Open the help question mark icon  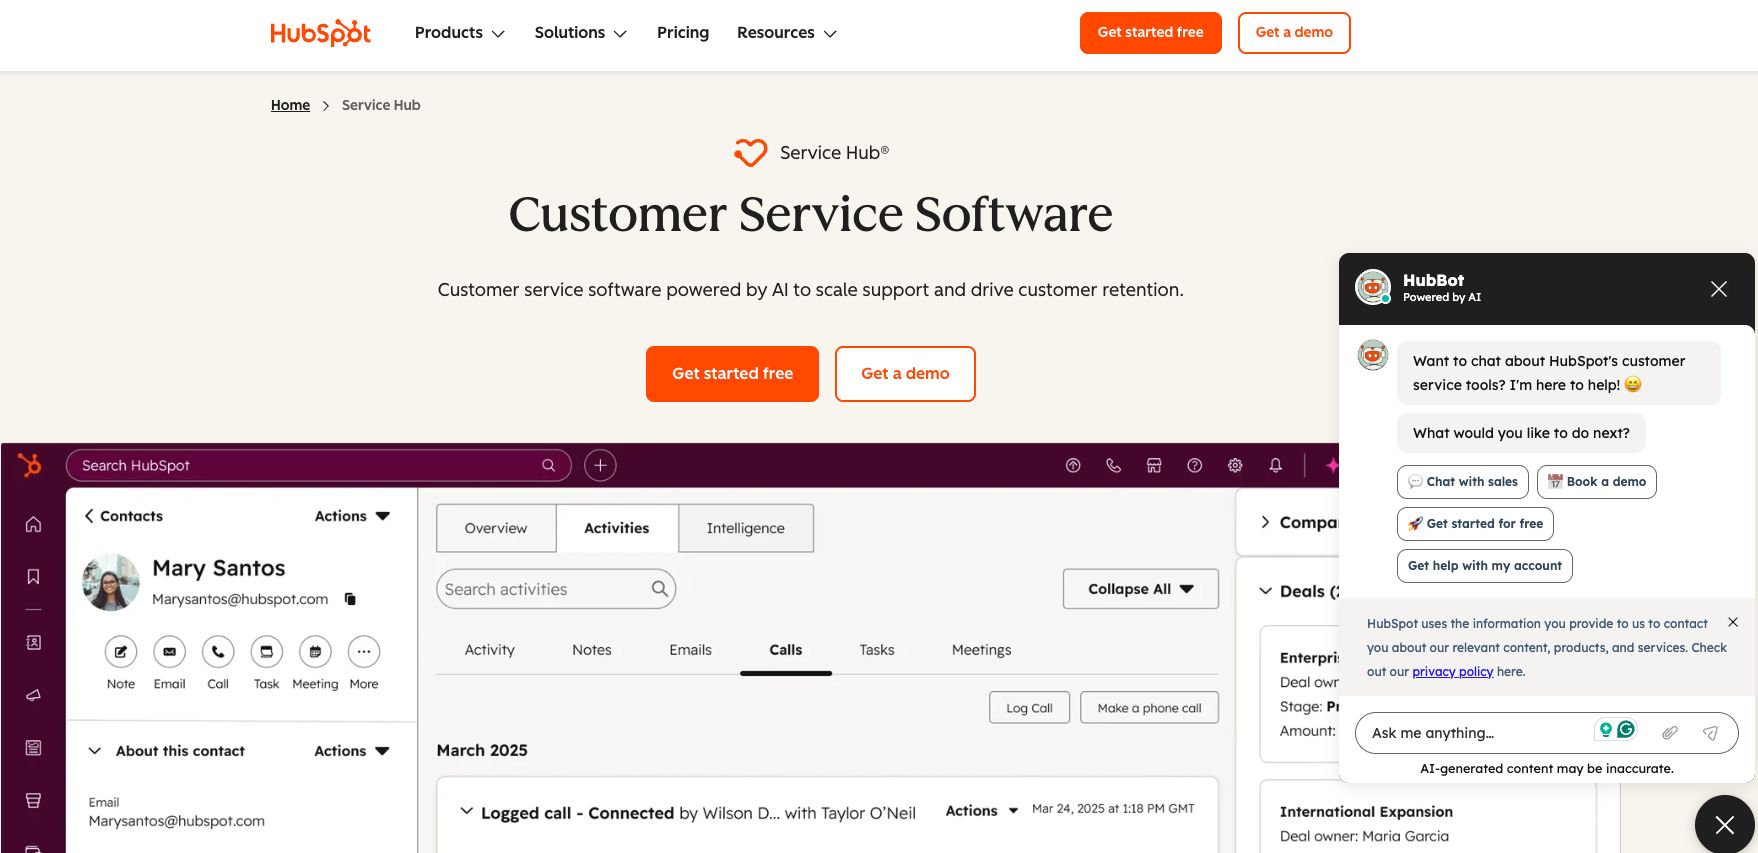pos(1194,465)
